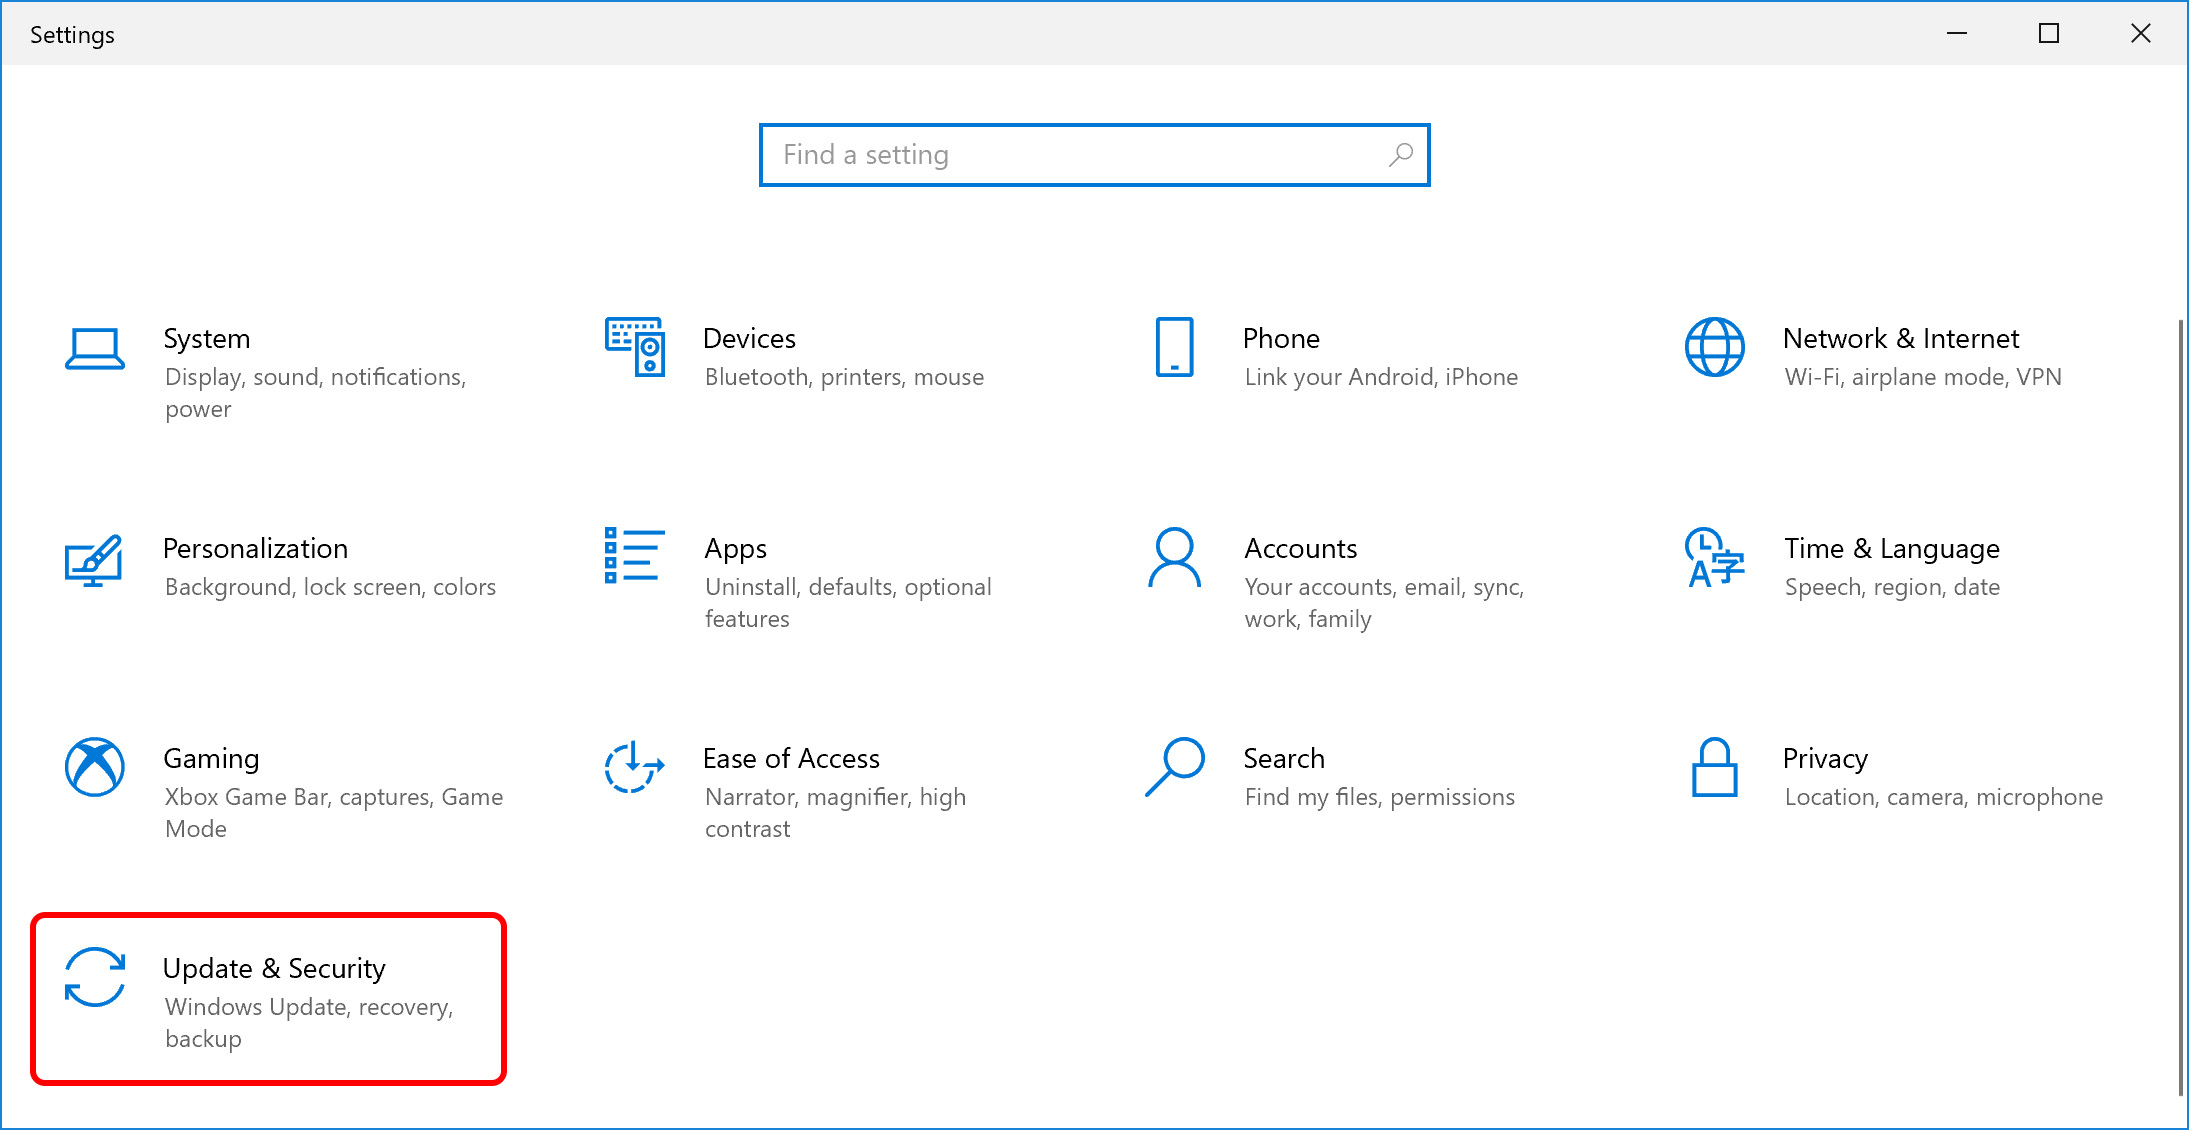This screenshot has width=2189, height=1130.
Task: Click 'Background, lock screen, colors' description
Action: point(331,587)
